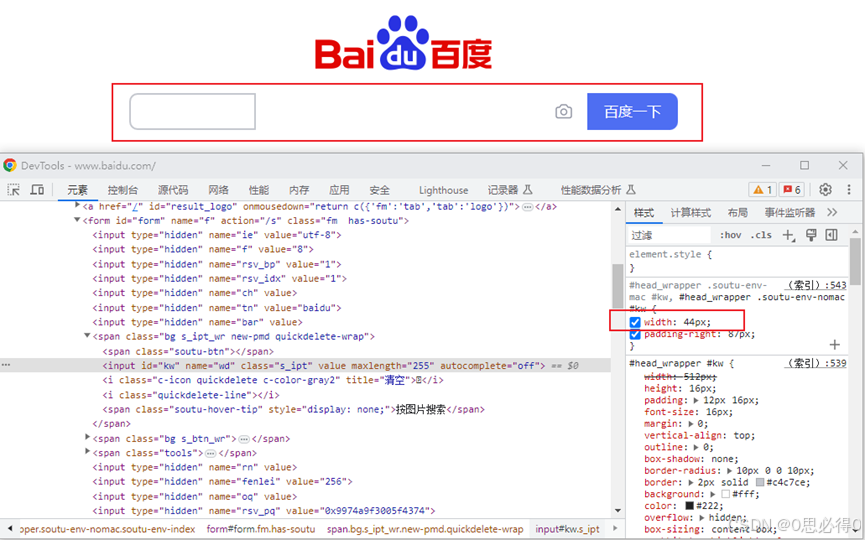Click the camera image-search icon

tap(563, 111)
